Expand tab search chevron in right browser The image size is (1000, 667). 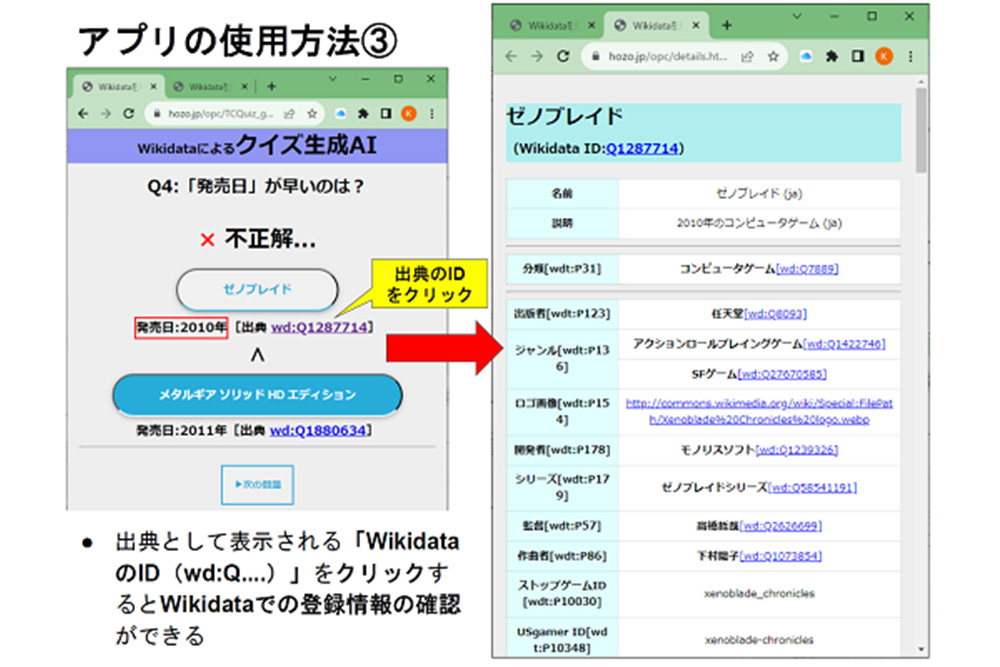797,17
